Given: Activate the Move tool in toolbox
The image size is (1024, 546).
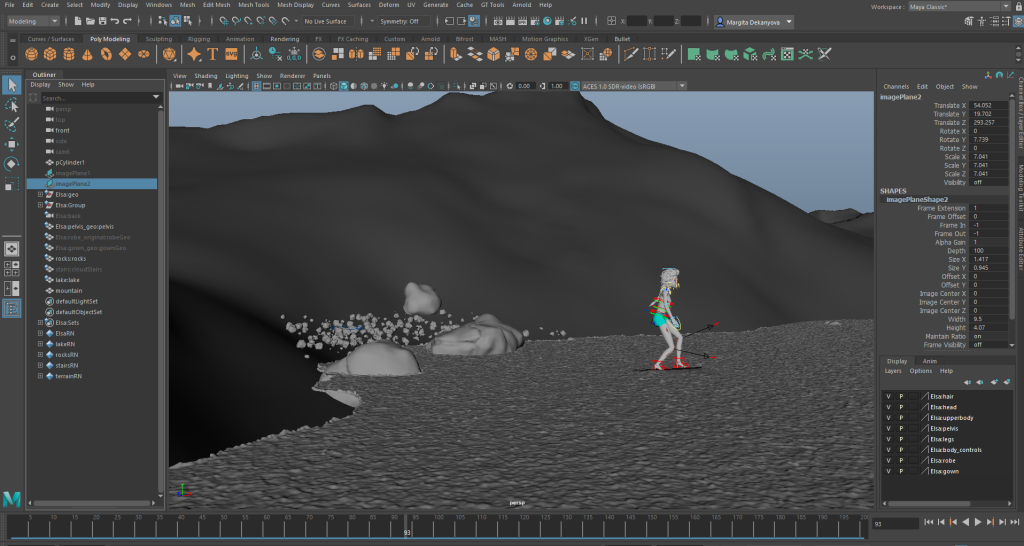Looking at the screenshot, I should [12, 144].
